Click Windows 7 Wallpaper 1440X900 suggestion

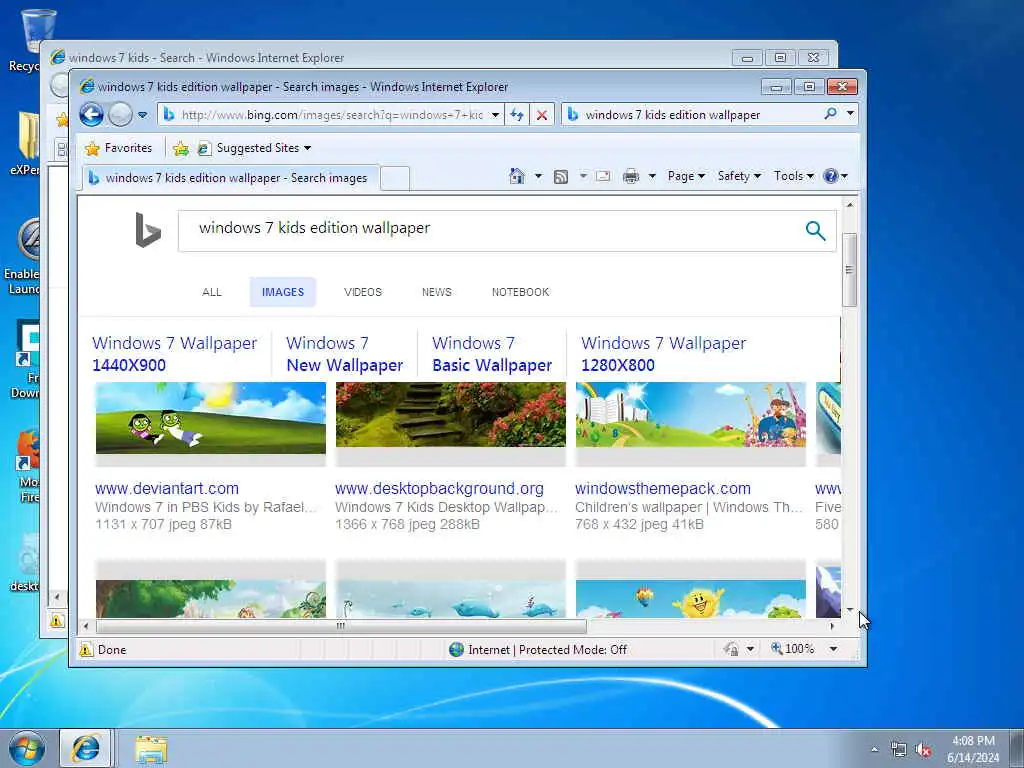pyautogui.click(x=174, y=354)
